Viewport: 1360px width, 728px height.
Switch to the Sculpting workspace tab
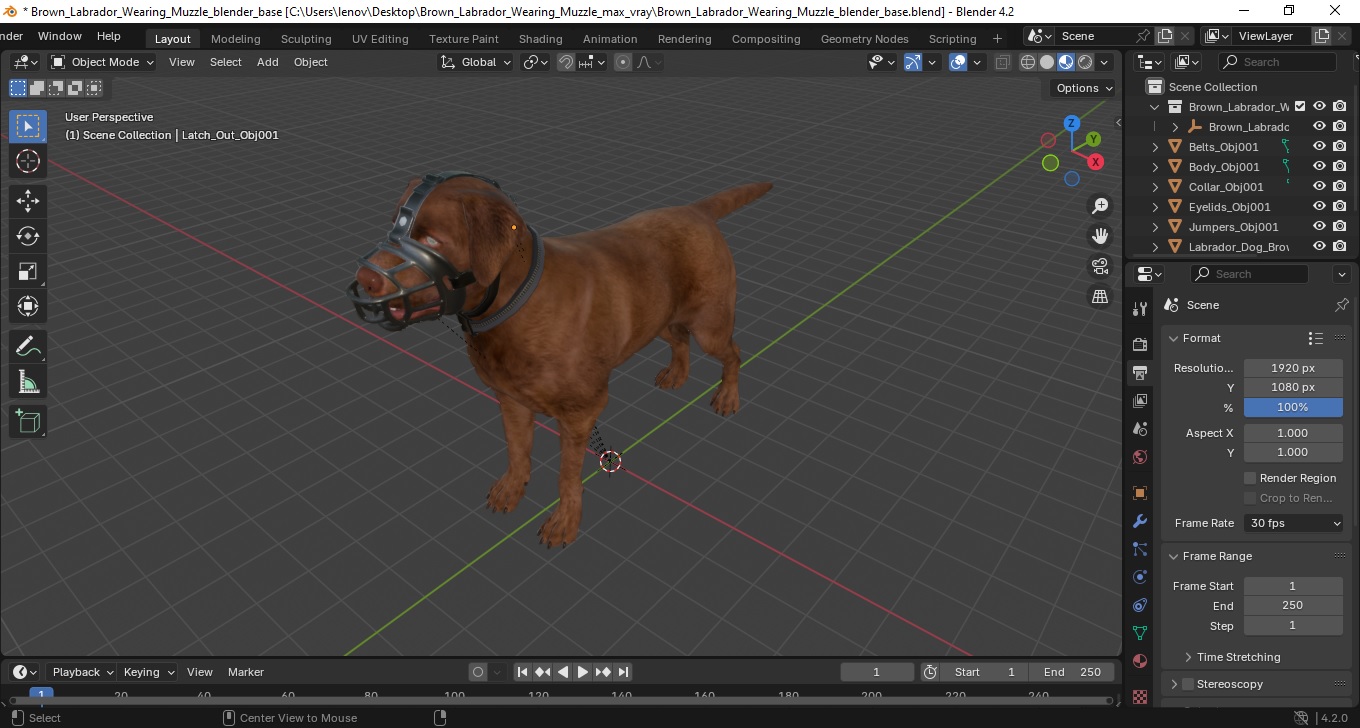pos(306,39)
